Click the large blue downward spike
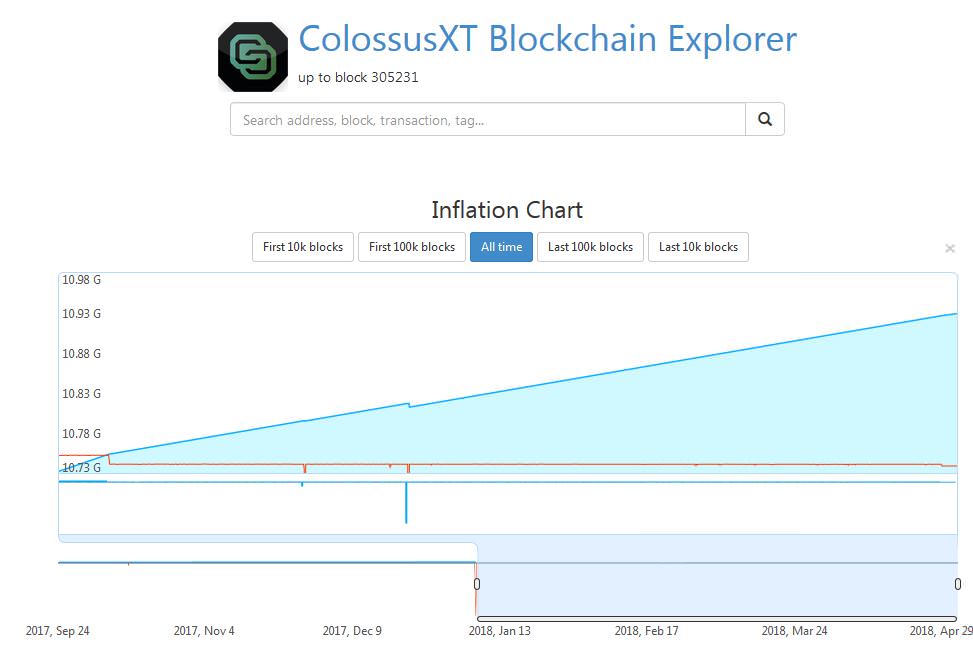 click(x=406, y=502)
